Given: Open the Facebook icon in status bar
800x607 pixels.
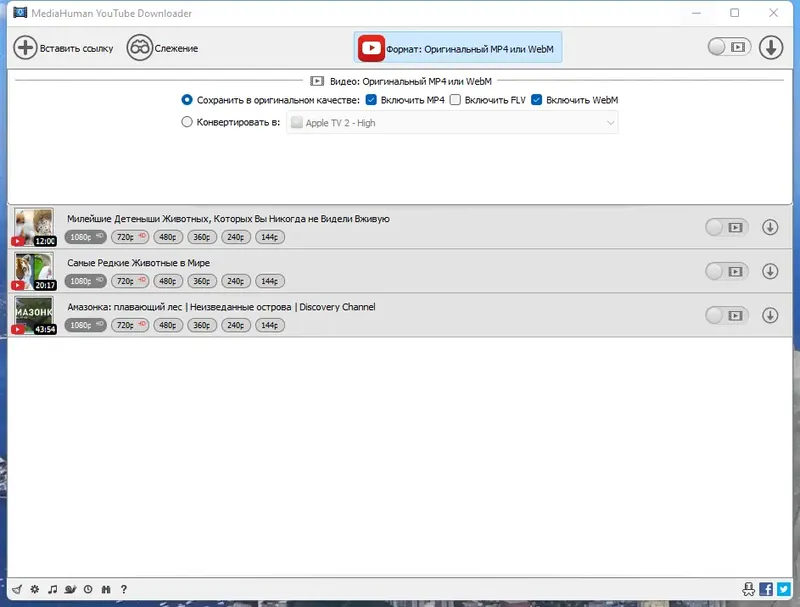Looking at the screenshot, I should (766, 589).
